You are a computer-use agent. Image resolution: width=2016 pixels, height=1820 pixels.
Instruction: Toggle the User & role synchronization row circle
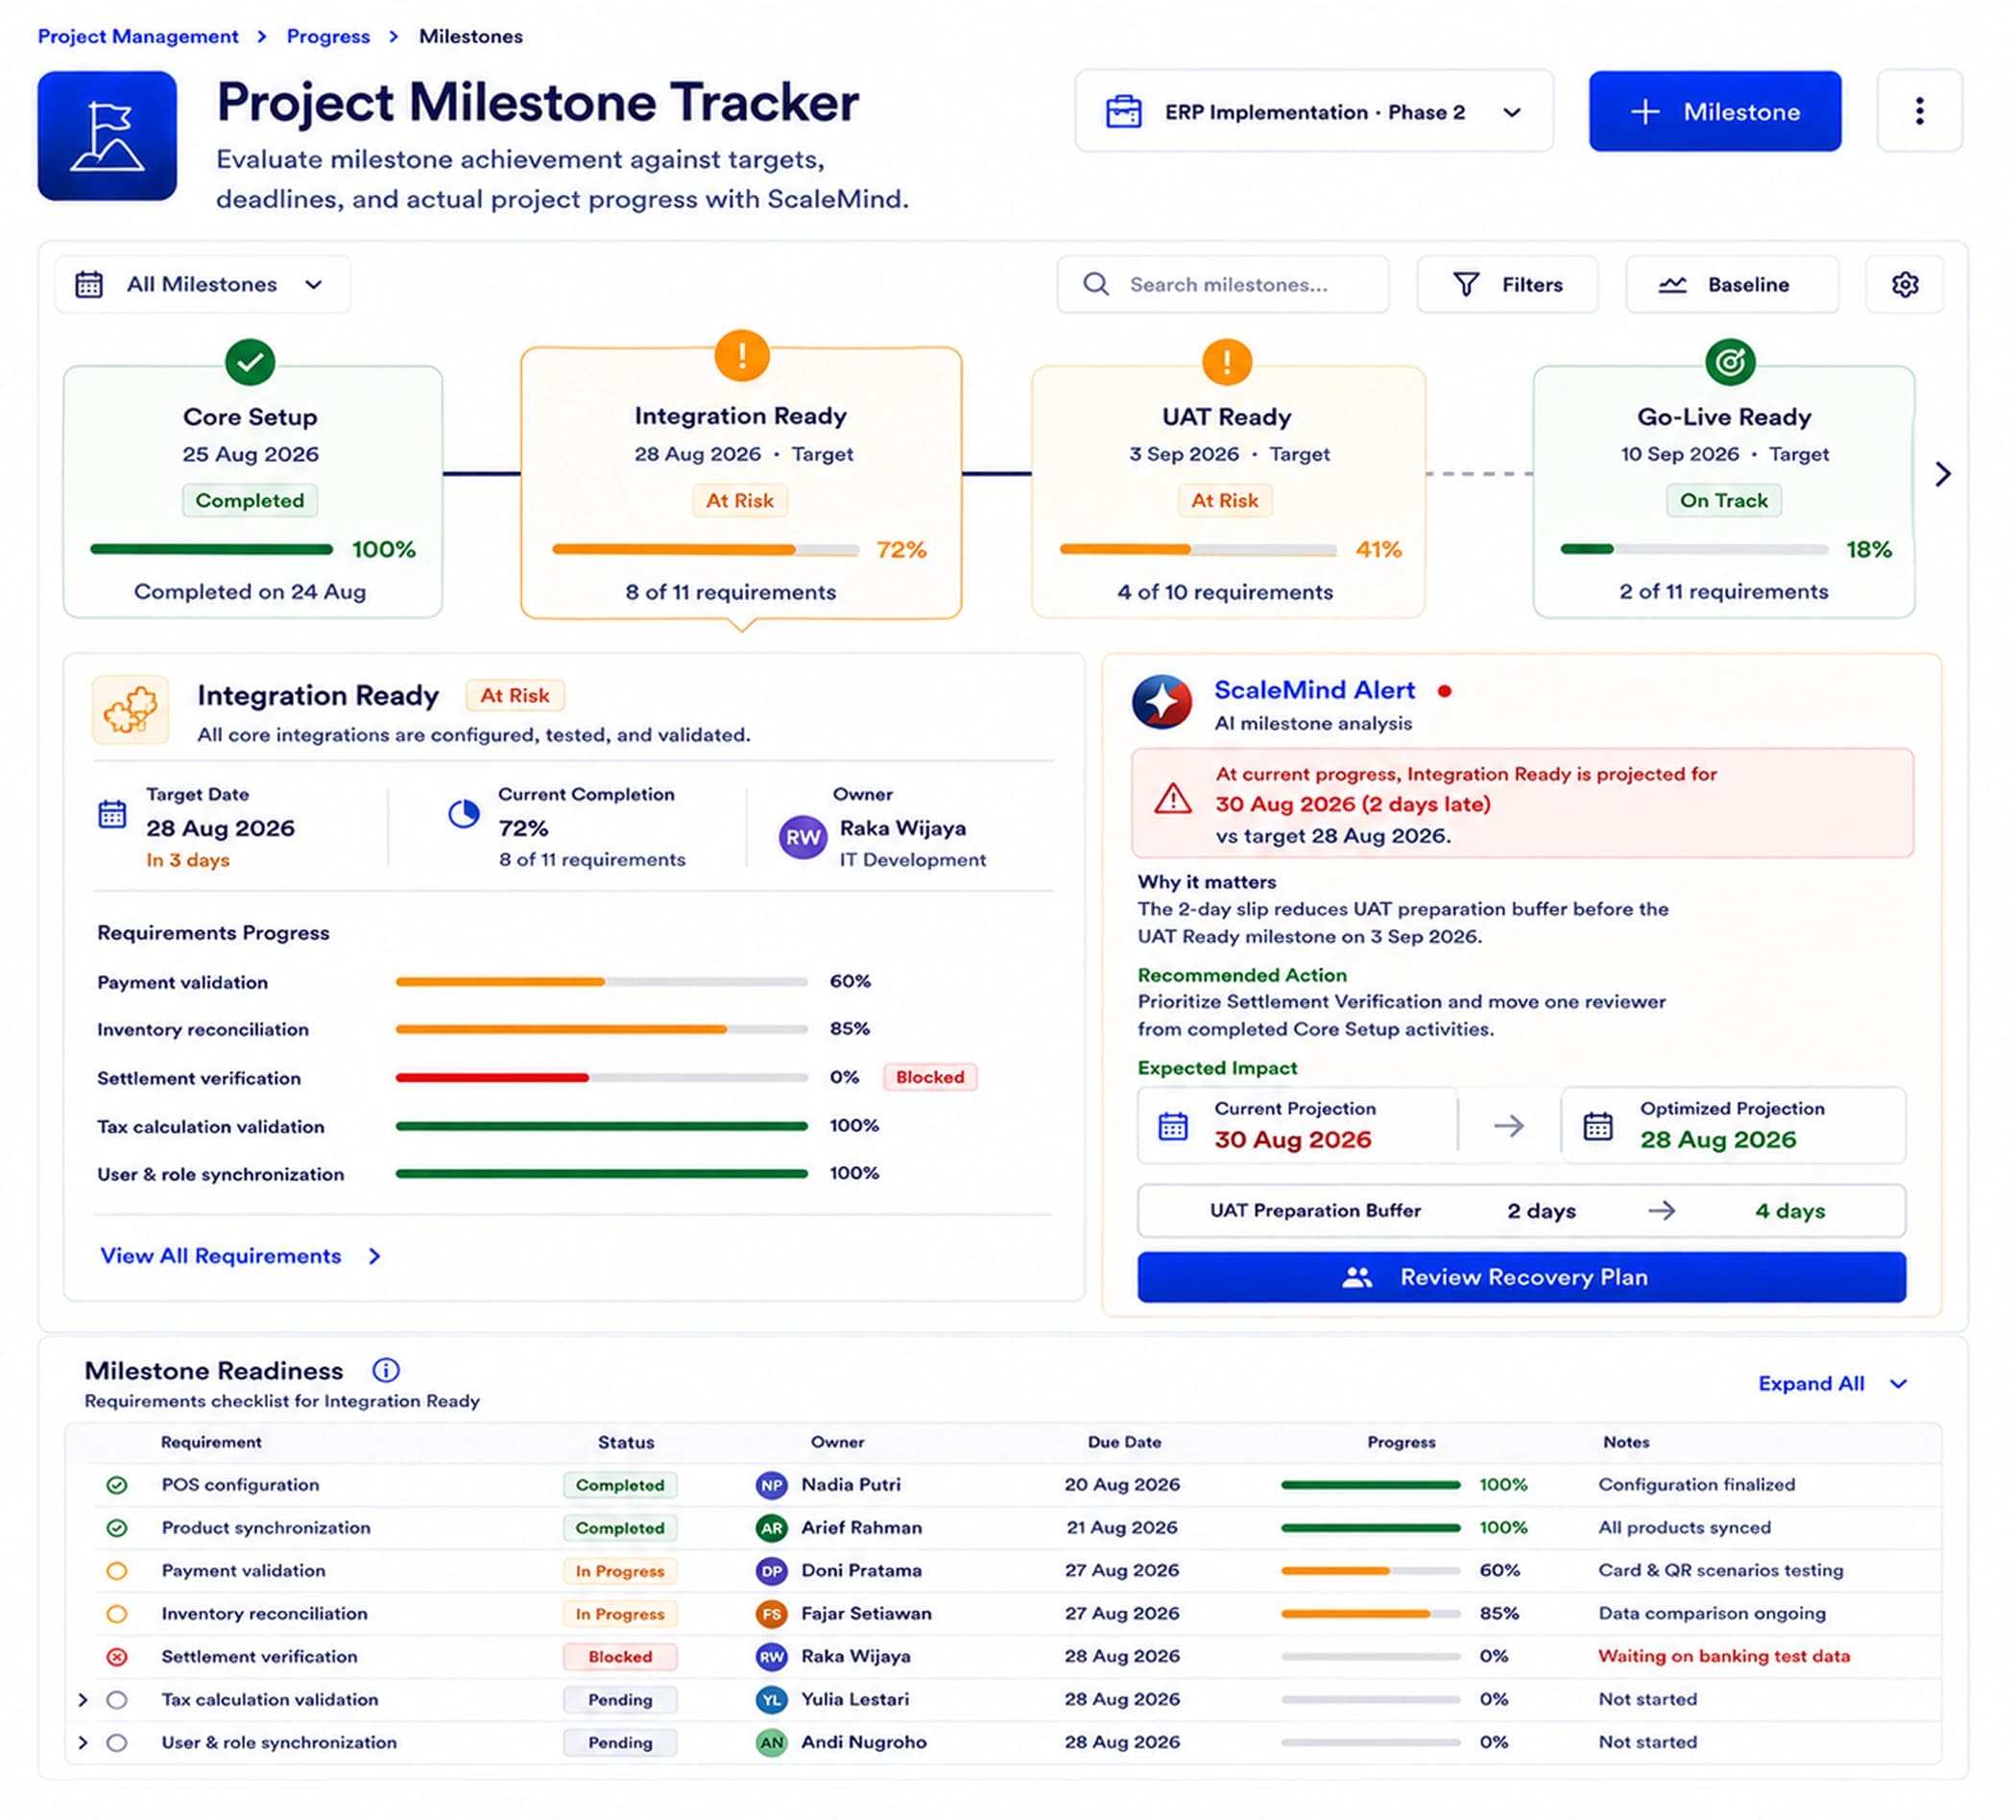[117, 1743]
